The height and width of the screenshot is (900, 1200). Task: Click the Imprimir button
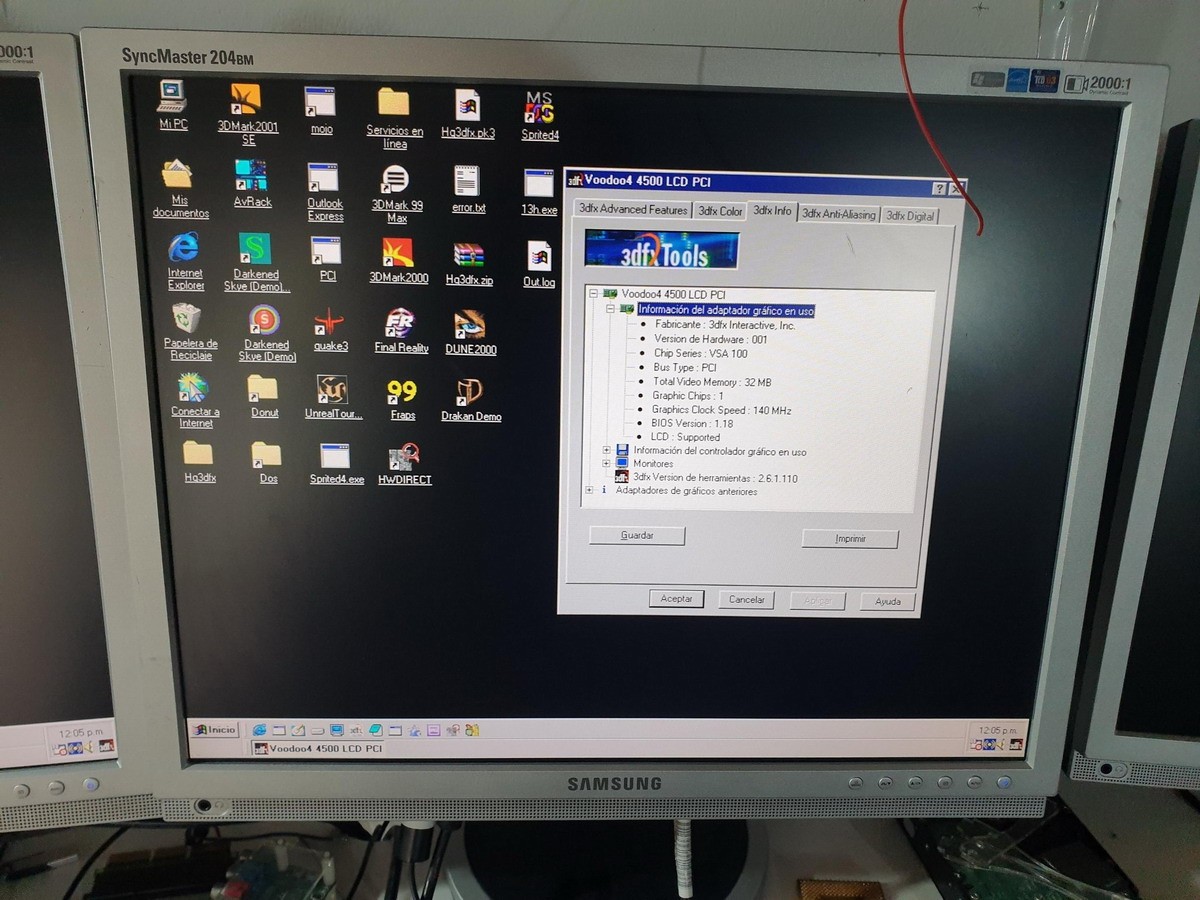click(849, 538)
